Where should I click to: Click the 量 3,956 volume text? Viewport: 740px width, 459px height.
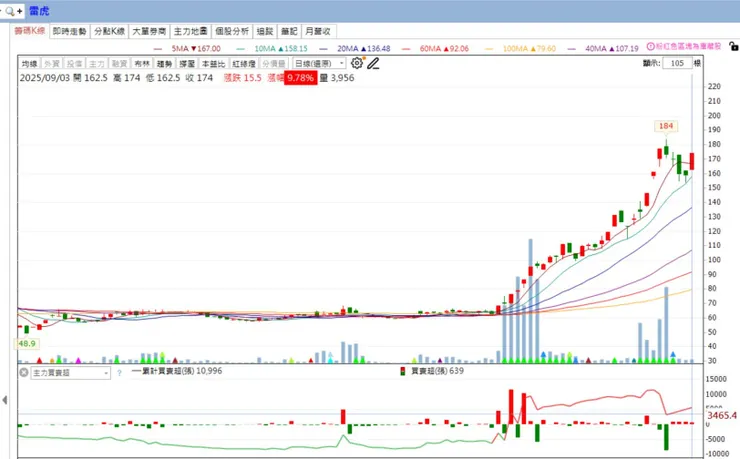coord(337,78)
